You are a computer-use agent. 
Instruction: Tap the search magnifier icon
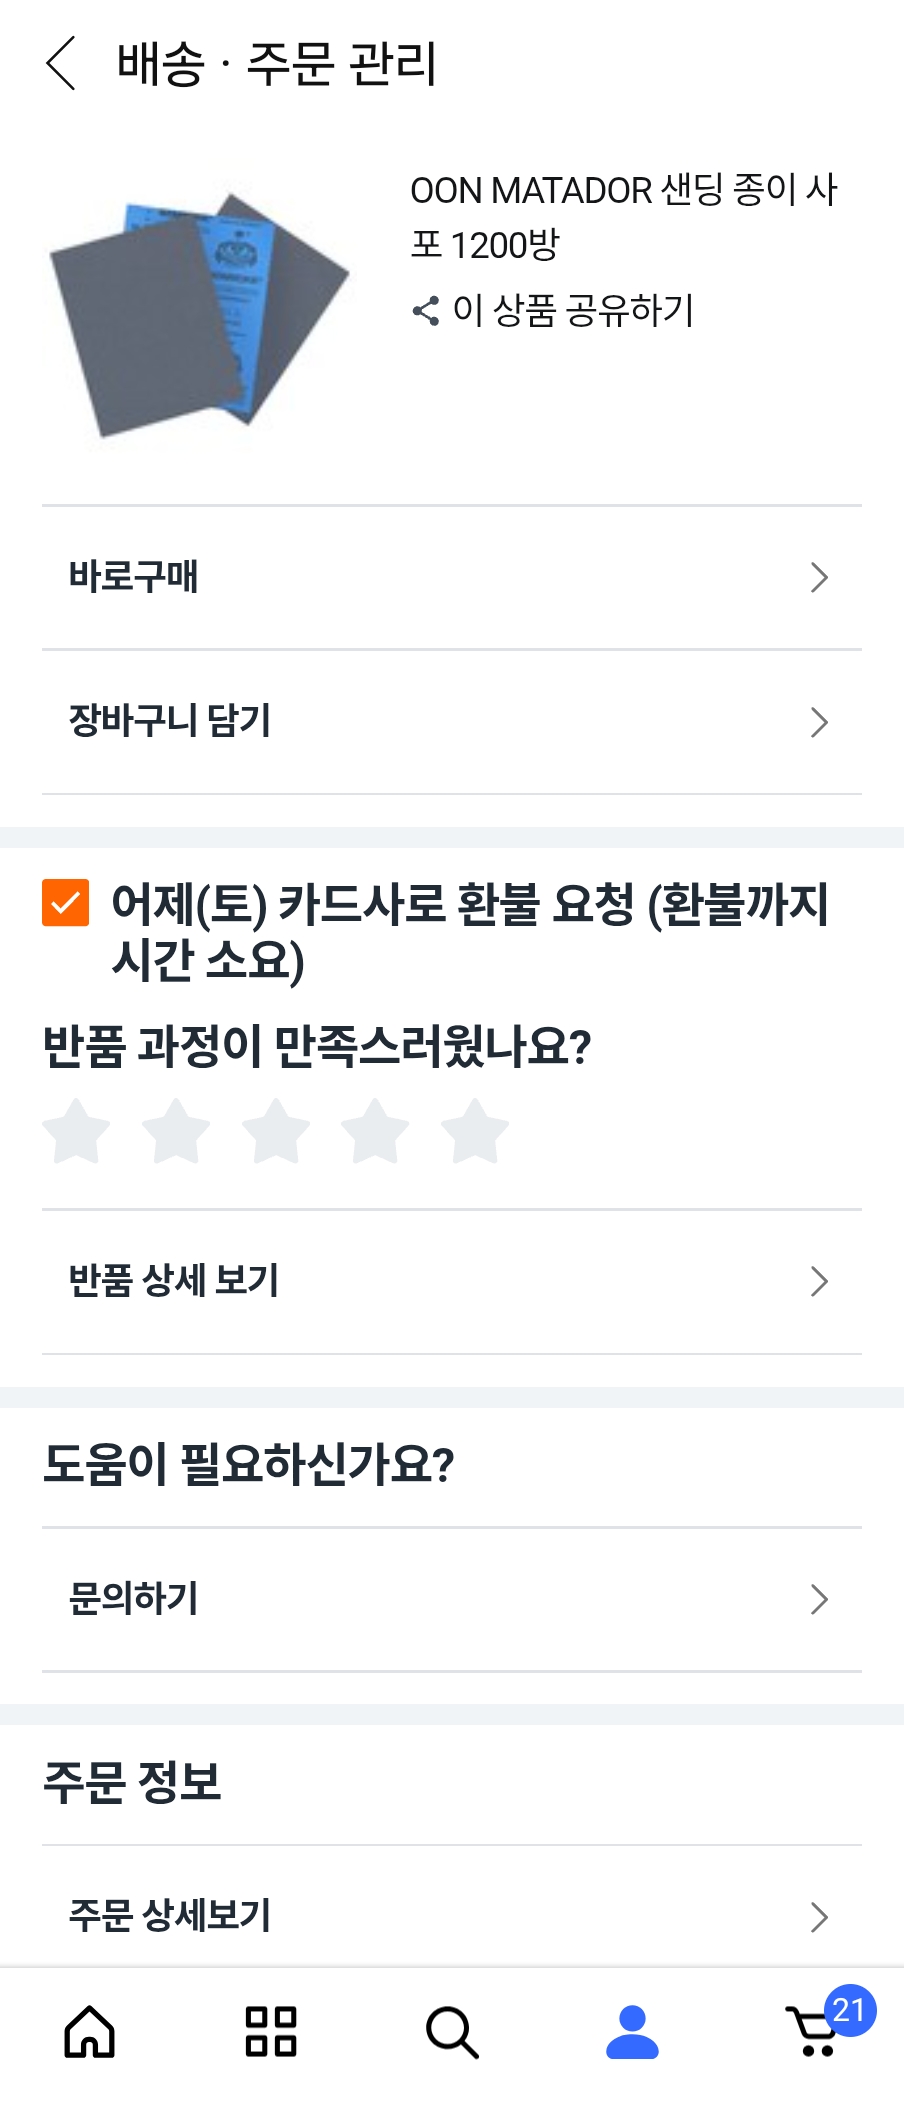[x=452, y=2032]
